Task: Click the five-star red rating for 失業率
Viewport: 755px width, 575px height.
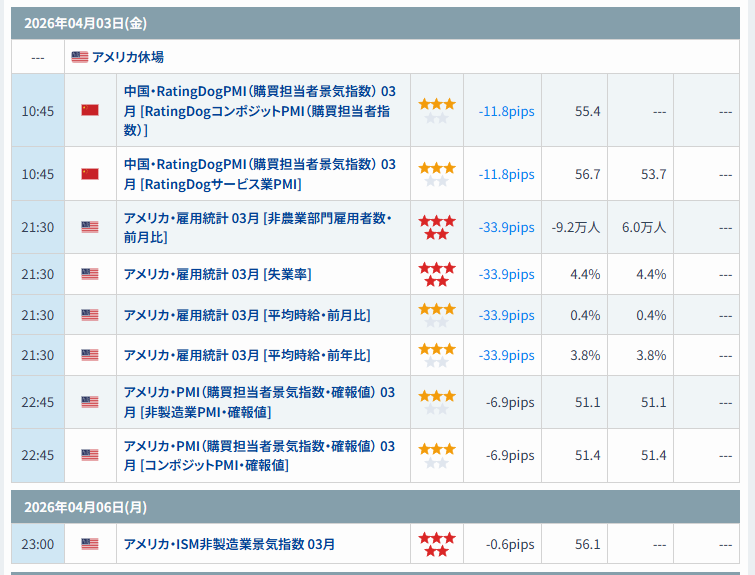Action: tap(437, 274)
